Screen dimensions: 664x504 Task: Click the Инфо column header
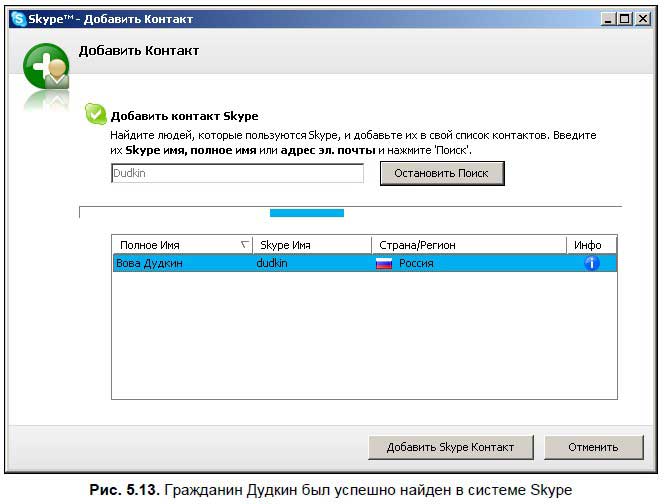pyautogui.click(x=590, y=245)
